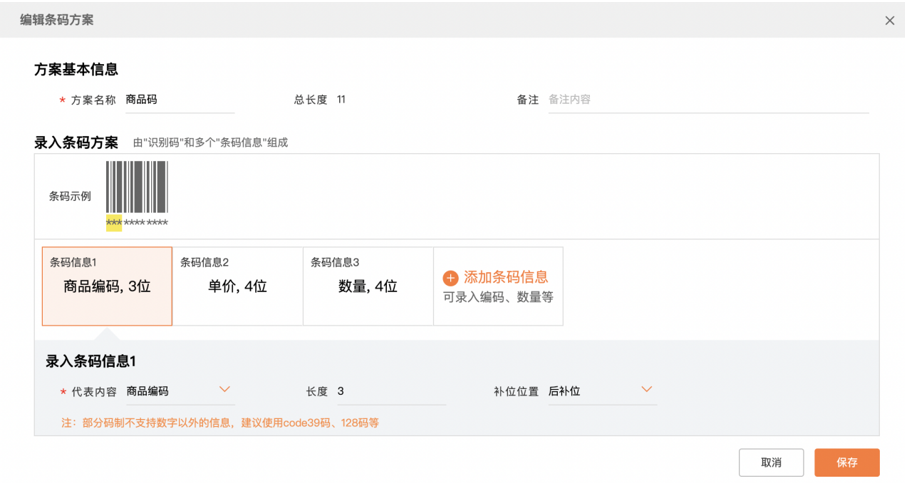Close the 编辑条码方案 dialog
This screenshot has height=483, width=905.
pyautogui.click(x=889, y=21)
